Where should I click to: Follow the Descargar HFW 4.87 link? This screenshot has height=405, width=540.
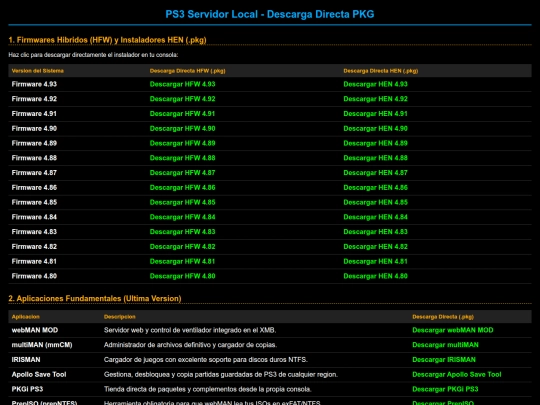(x=183, y=173)
